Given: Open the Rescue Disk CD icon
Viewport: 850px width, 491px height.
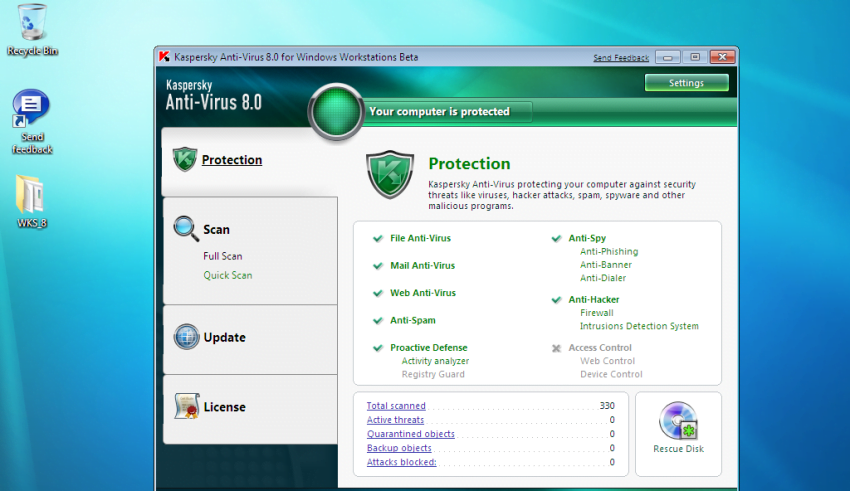Looking at the screenshot, I should [678, 420].
